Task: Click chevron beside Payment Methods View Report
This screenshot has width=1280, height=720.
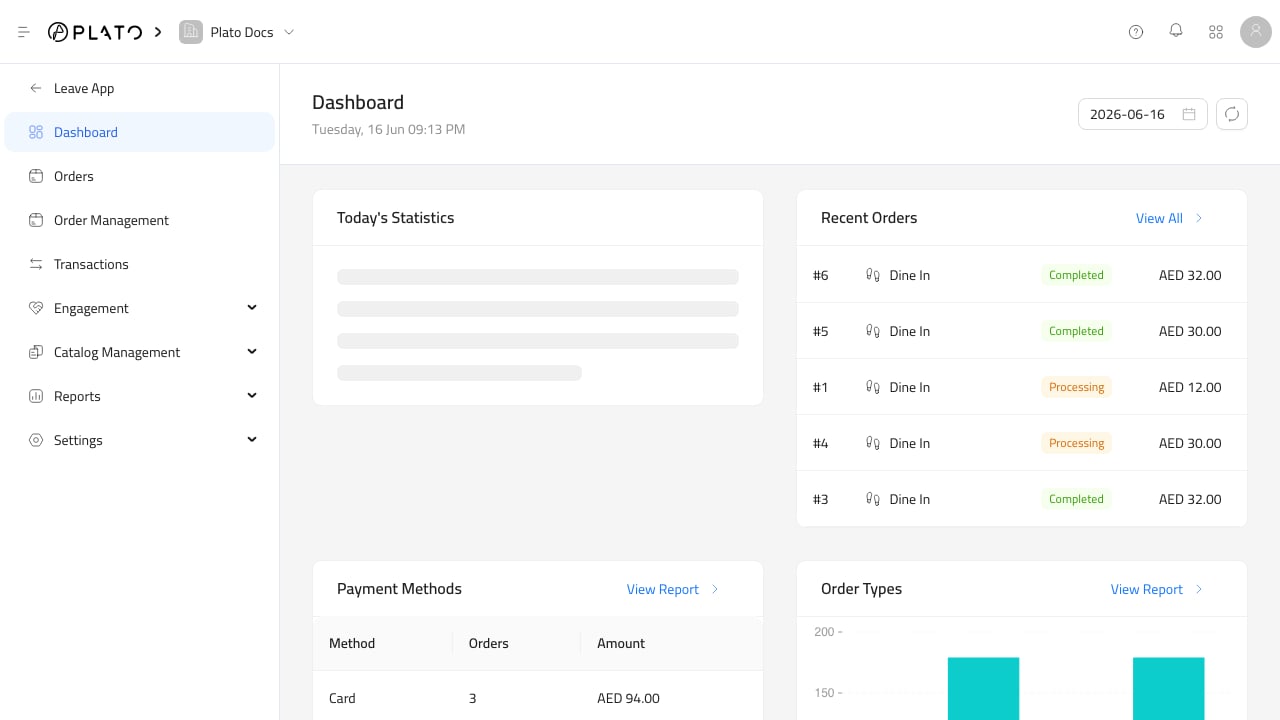Action: click(x=715, y=589)
